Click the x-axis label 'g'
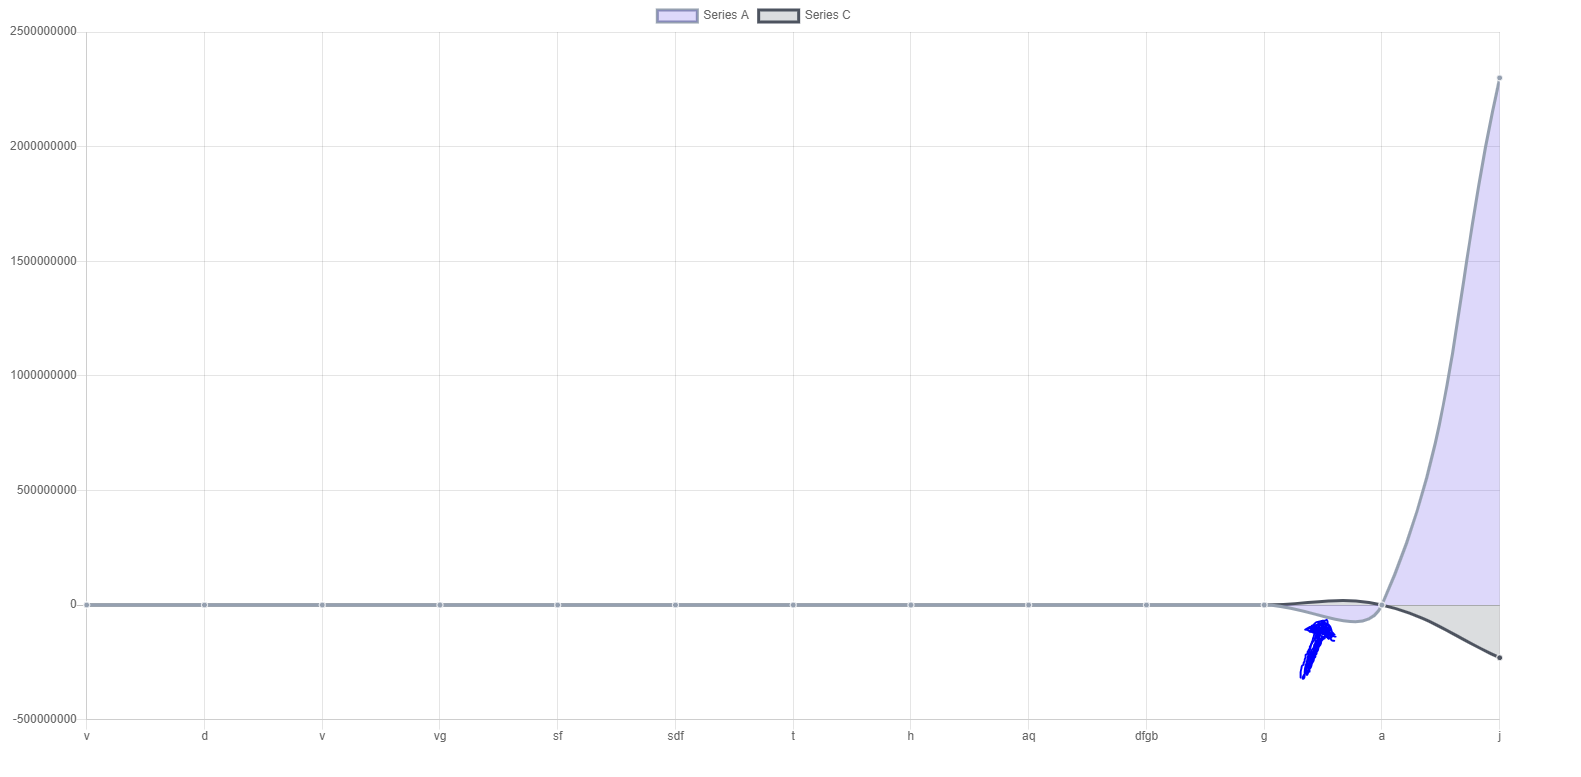1581x777 pixels. [1264, 736]
